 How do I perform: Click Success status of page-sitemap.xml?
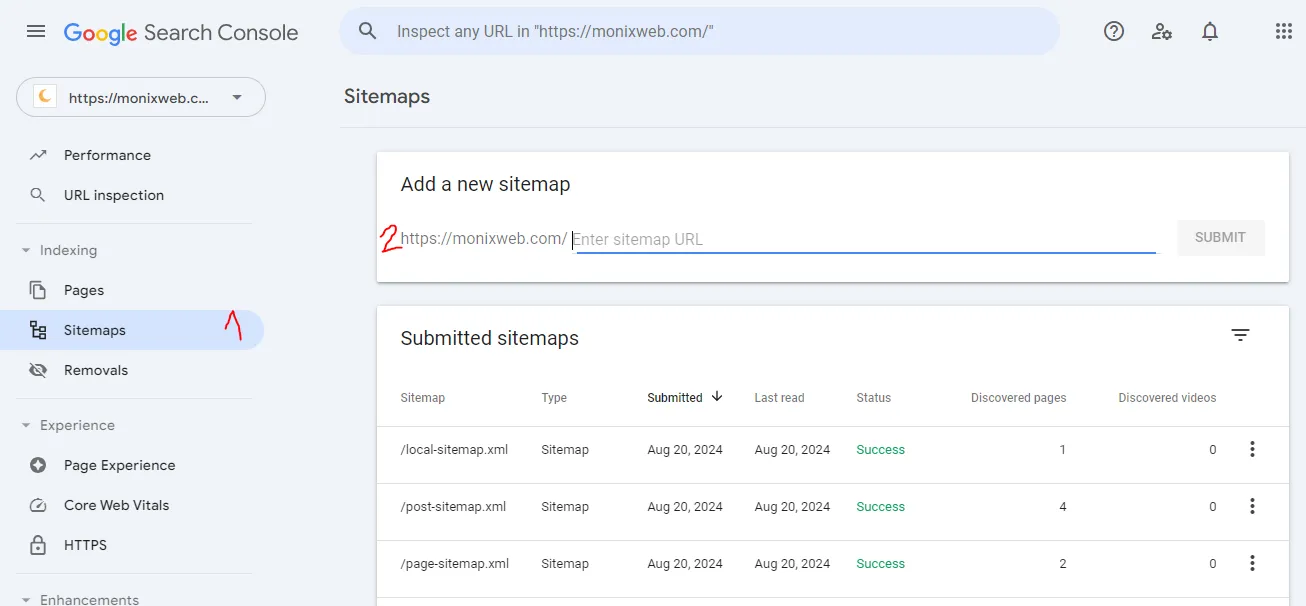tap(880, 564)
